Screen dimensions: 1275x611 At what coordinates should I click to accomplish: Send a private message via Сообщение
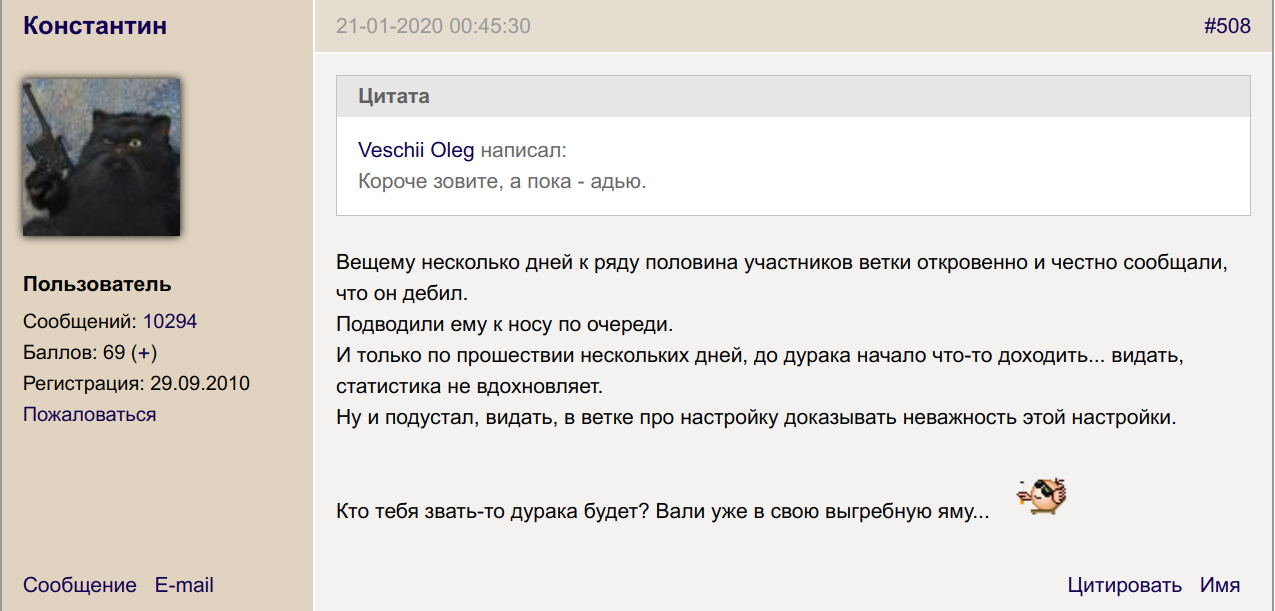coord(80,585)
